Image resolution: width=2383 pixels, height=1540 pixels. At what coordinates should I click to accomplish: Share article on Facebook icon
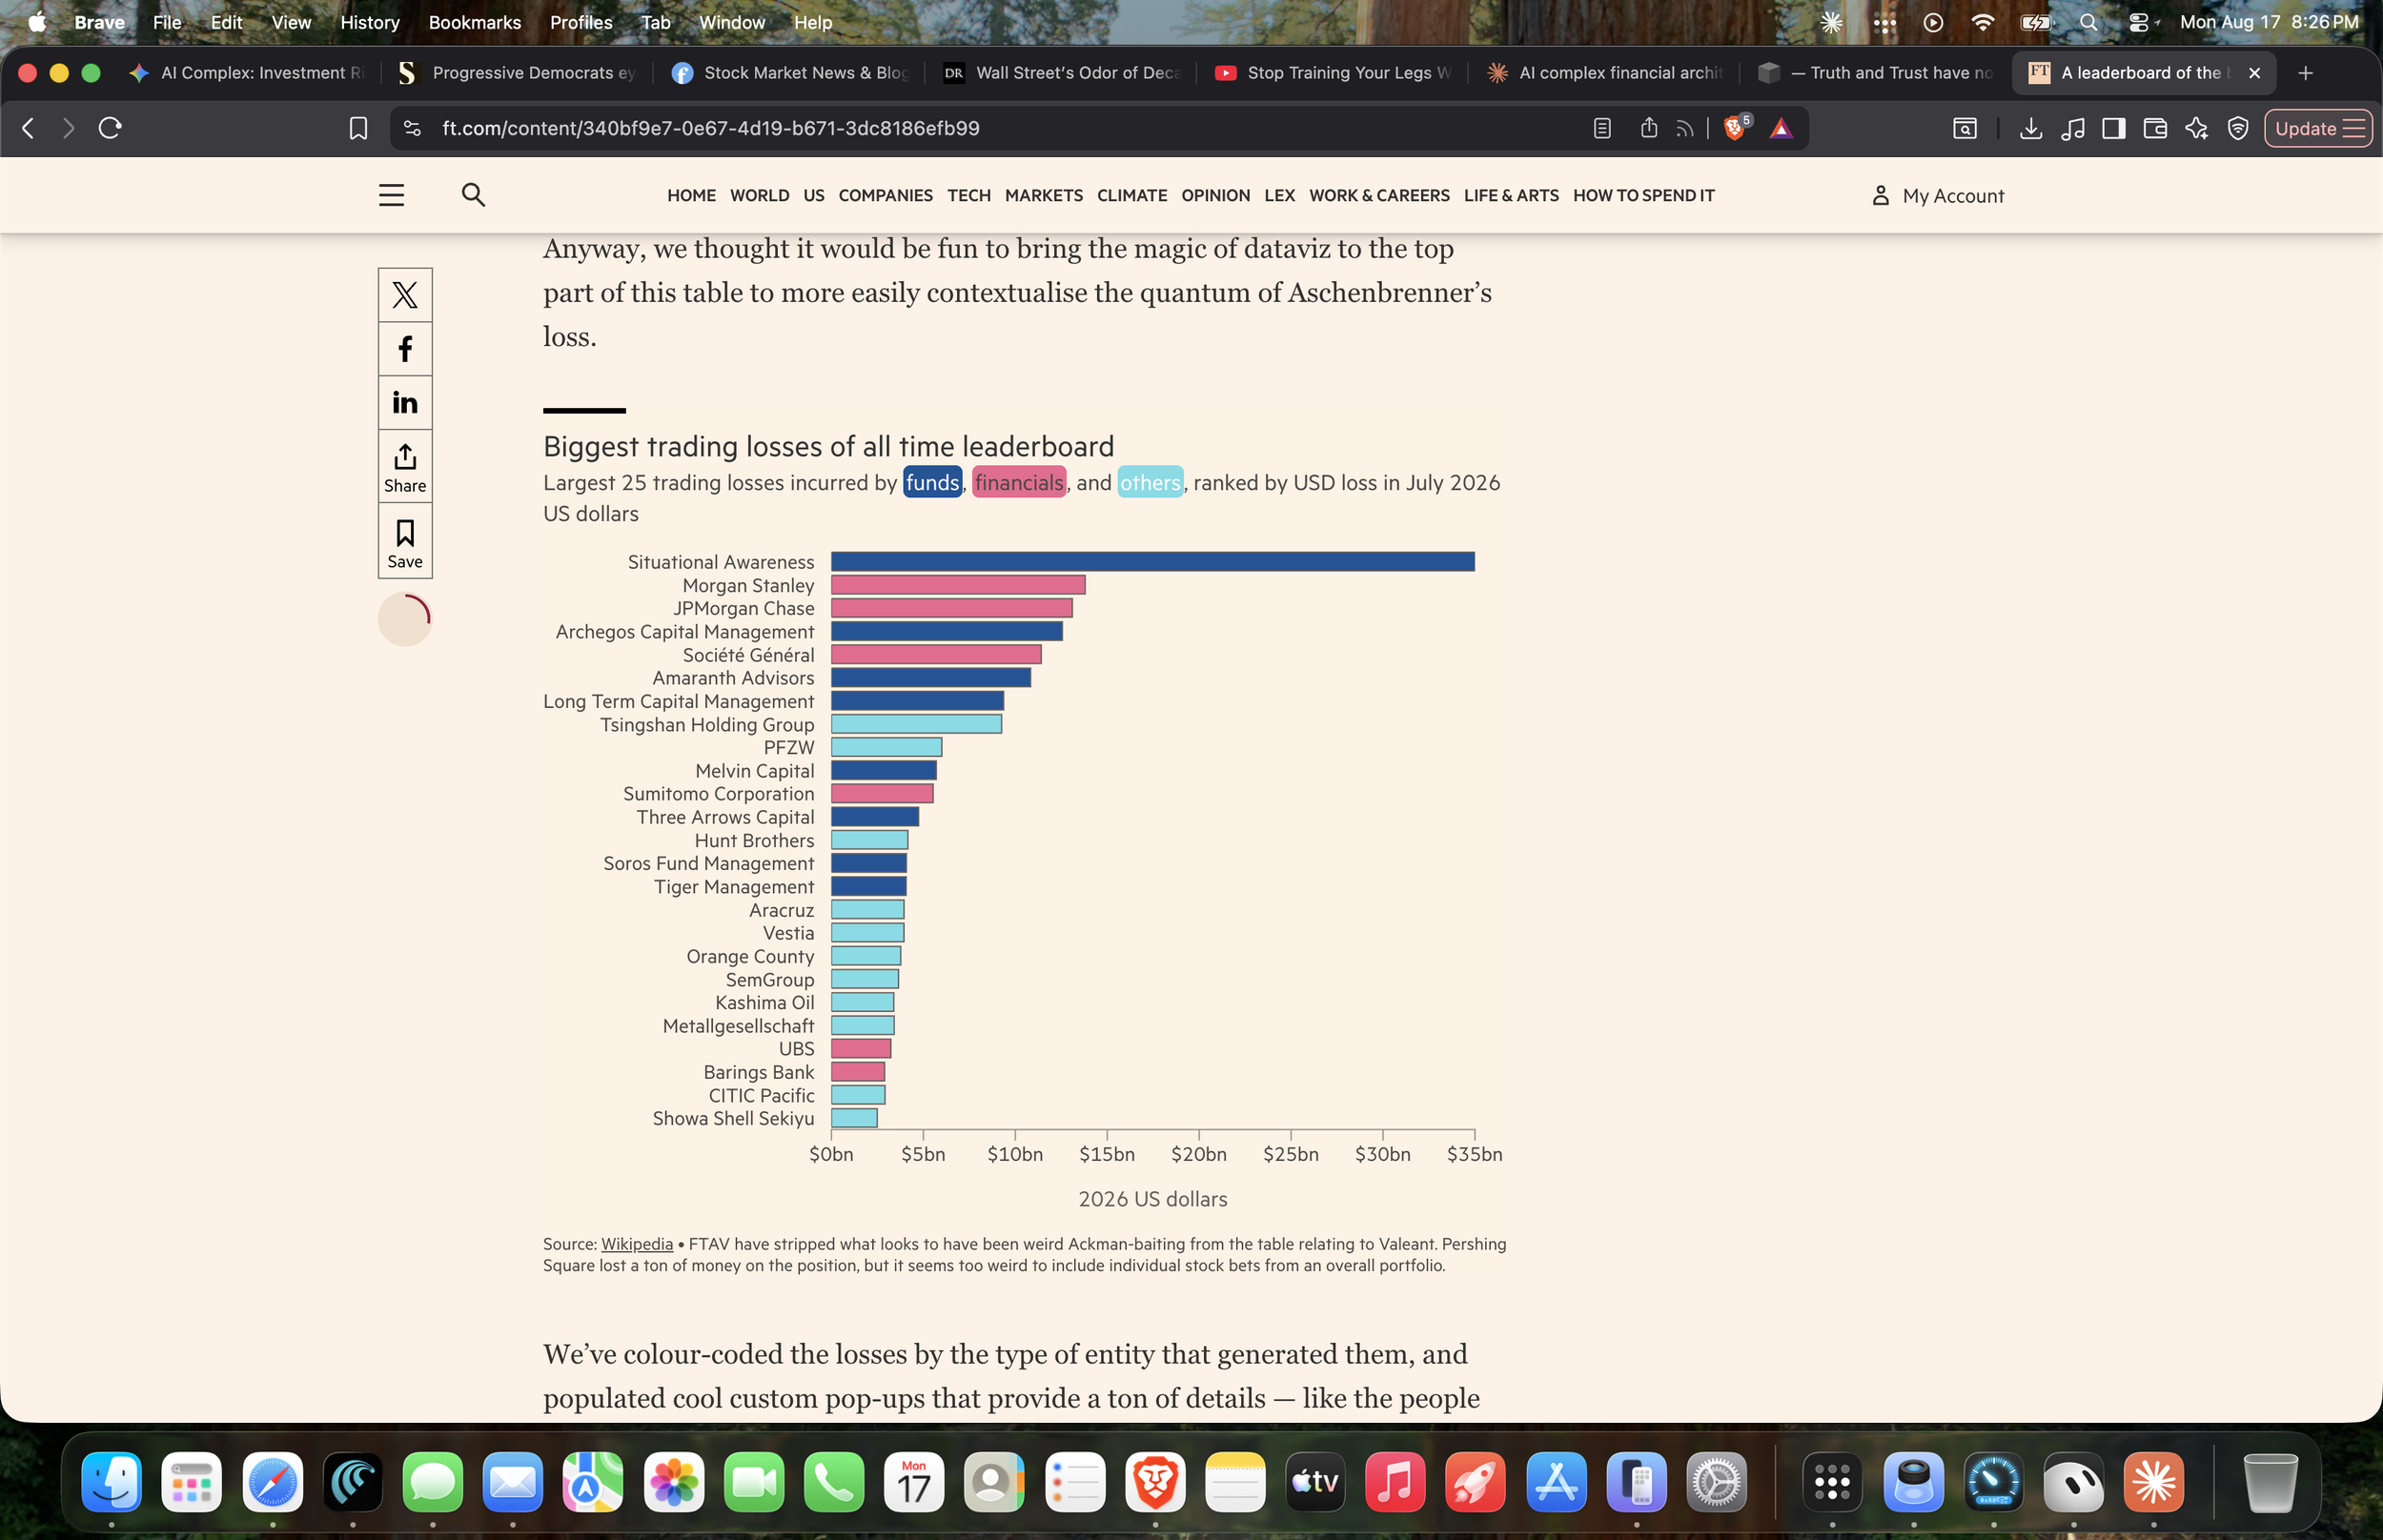click(x=405, y=349)
